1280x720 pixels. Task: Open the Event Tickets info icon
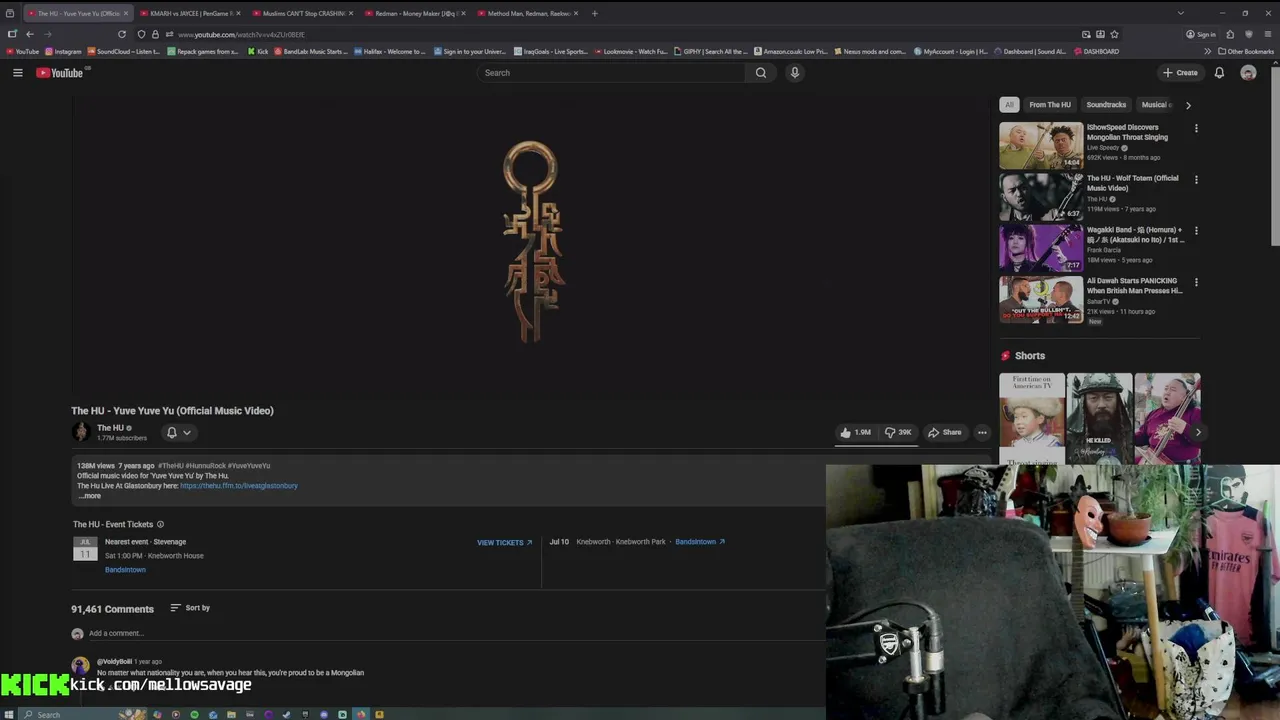[x=160, y=524]
